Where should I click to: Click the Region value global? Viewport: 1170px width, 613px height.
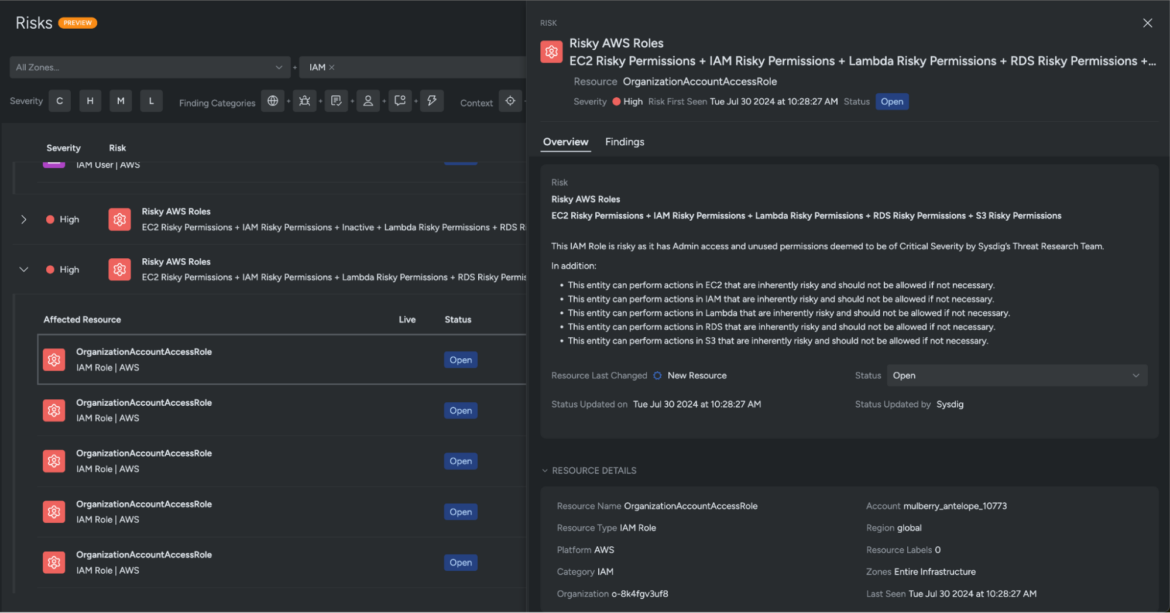[x=909, y=527]
